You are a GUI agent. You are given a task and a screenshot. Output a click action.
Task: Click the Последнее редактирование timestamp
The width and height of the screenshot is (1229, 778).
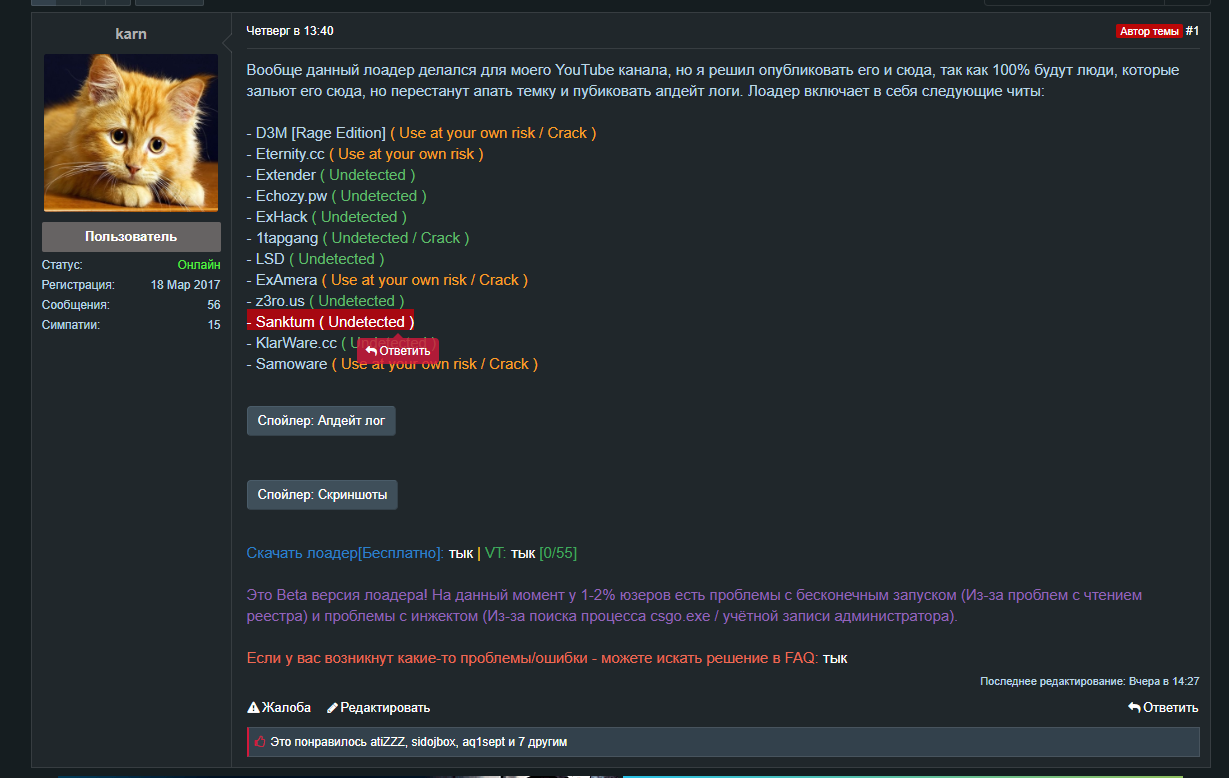(1089, 681)
